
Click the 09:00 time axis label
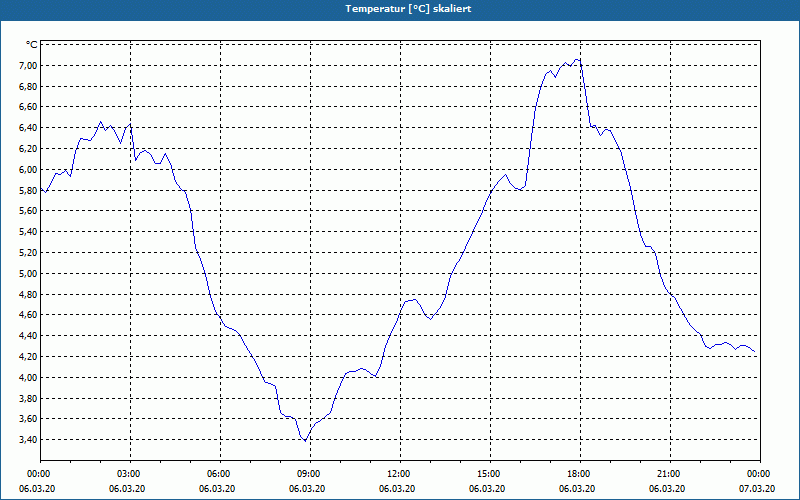308,474
